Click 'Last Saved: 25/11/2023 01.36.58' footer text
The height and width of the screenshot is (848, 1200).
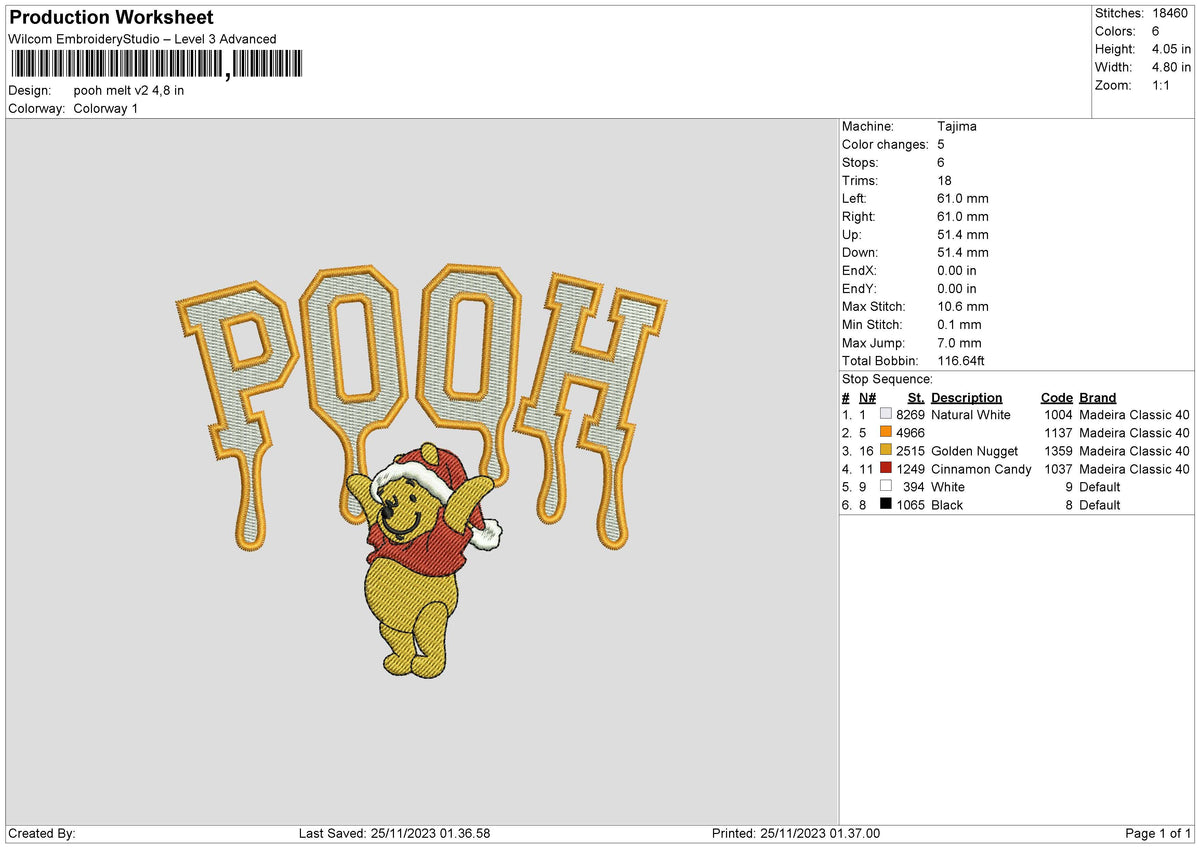394,833
